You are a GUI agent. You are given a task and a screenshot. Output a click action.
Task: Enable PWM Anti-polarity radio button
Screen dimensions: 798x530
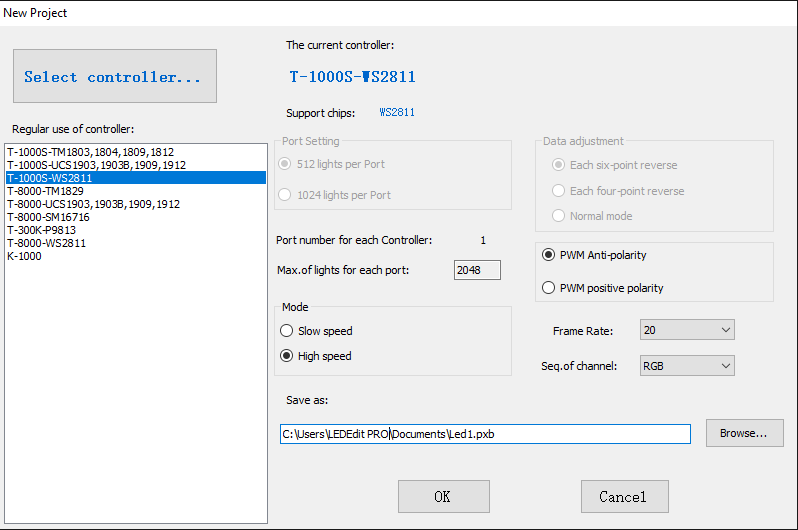[548, 255]
